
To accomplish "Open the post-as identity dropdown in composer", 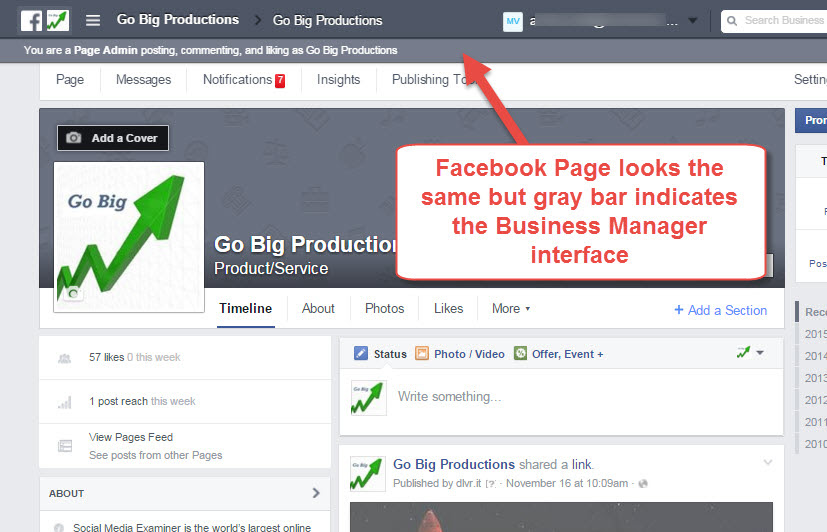I will click(x=750, y=352).
